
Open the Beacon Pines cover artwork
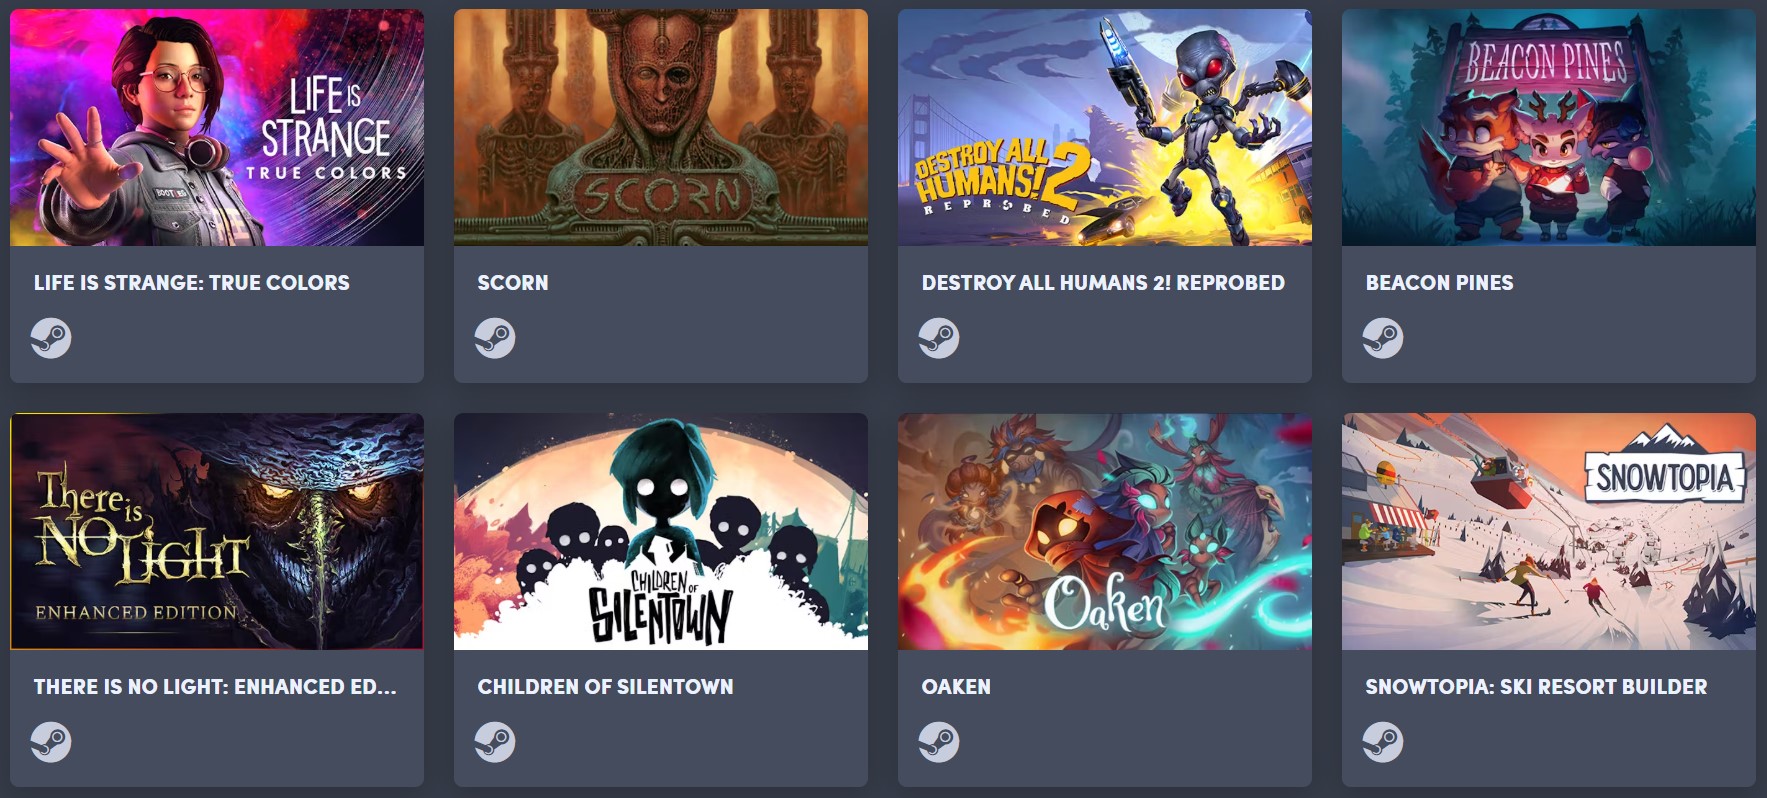click(1549, 128)
